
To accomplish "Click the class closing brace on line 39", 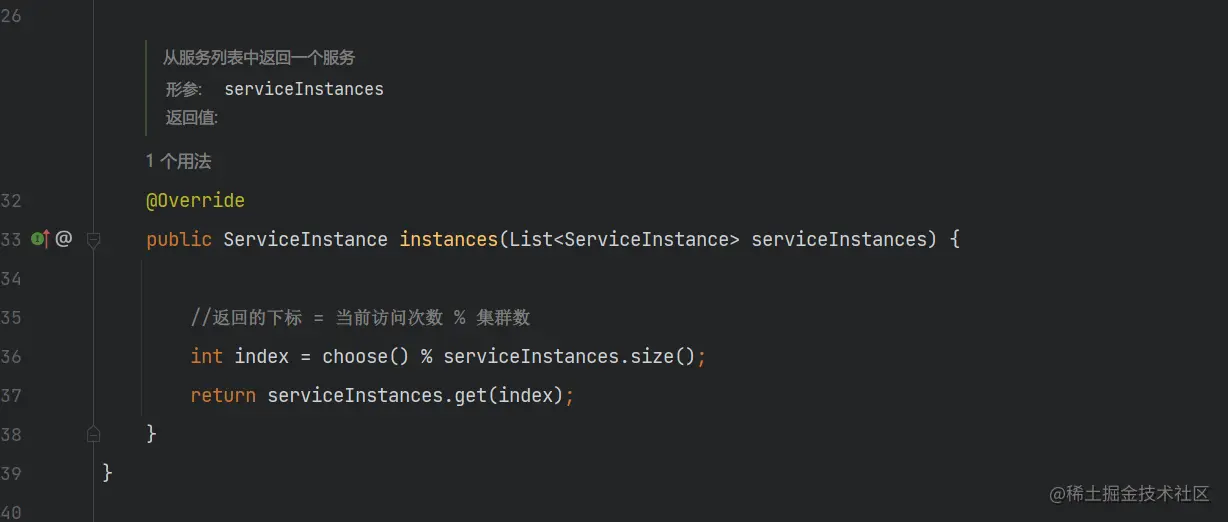I will [108, 472].
